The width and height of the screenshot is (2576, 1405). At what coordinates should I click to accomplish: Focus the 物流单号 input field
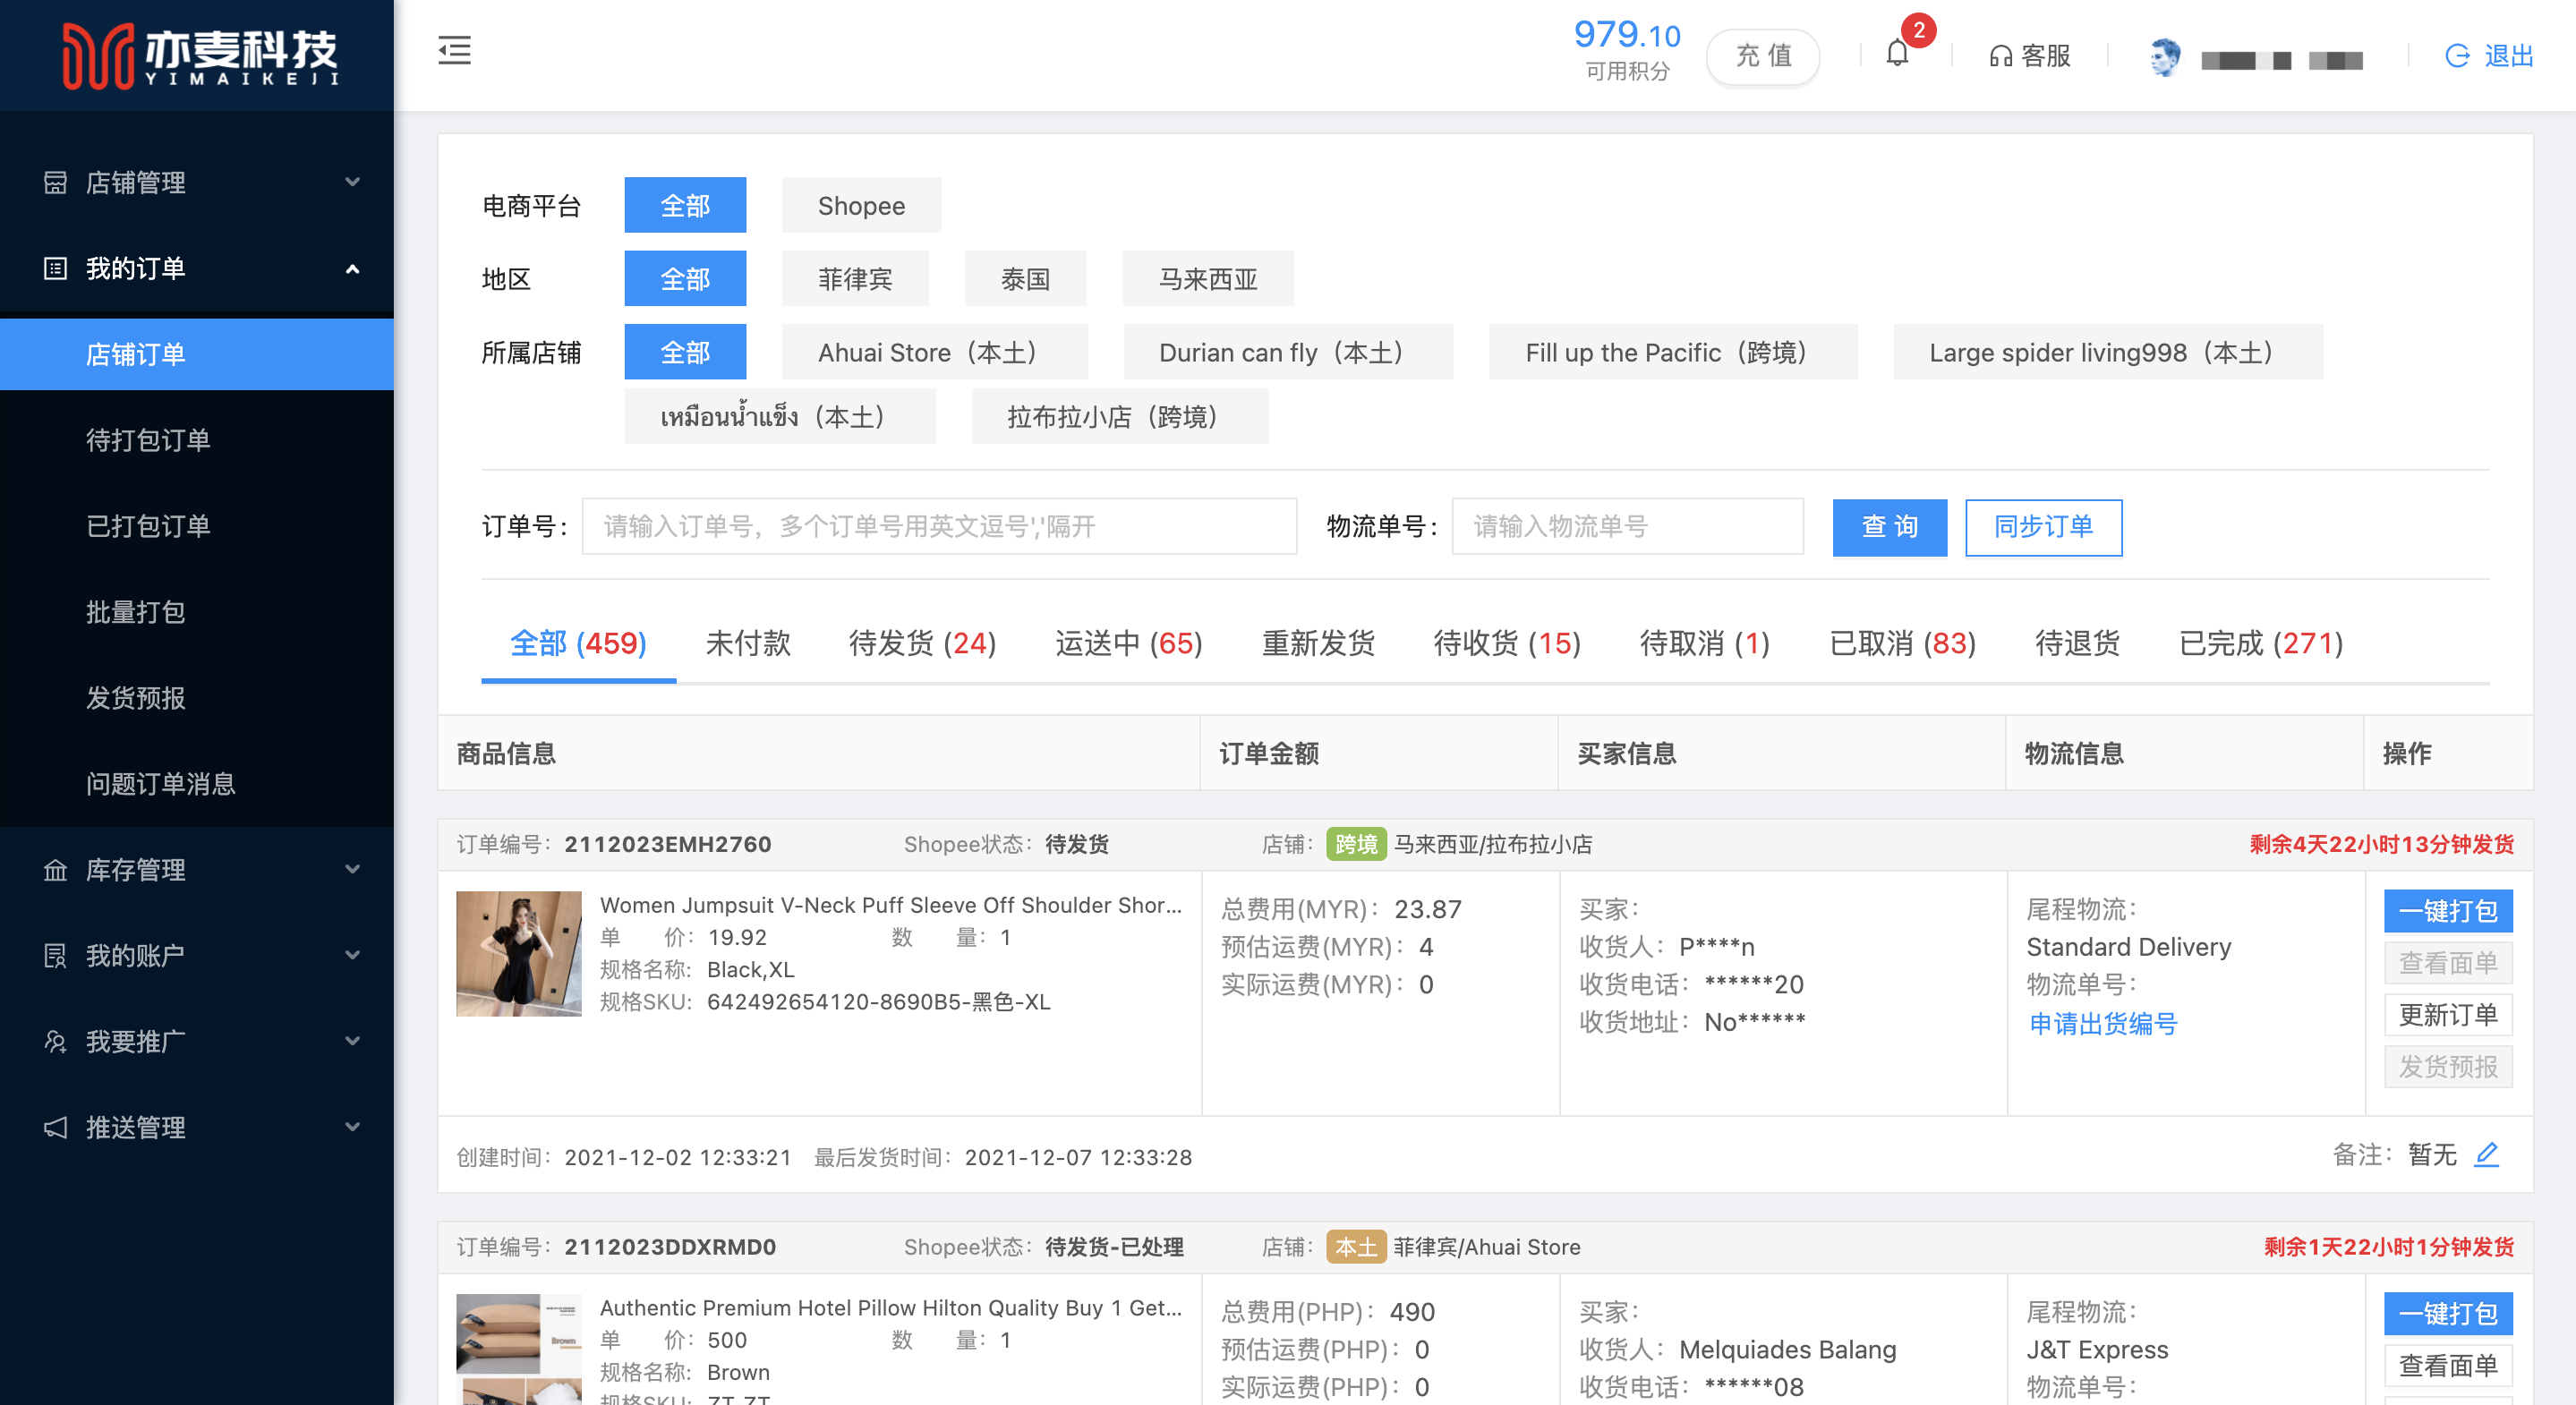click(x=1628, y=527)
